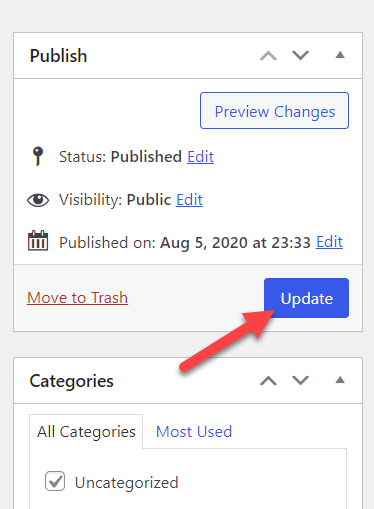Move Publish panel down with chevron
374x509 pixels.
tap(300, 55)
